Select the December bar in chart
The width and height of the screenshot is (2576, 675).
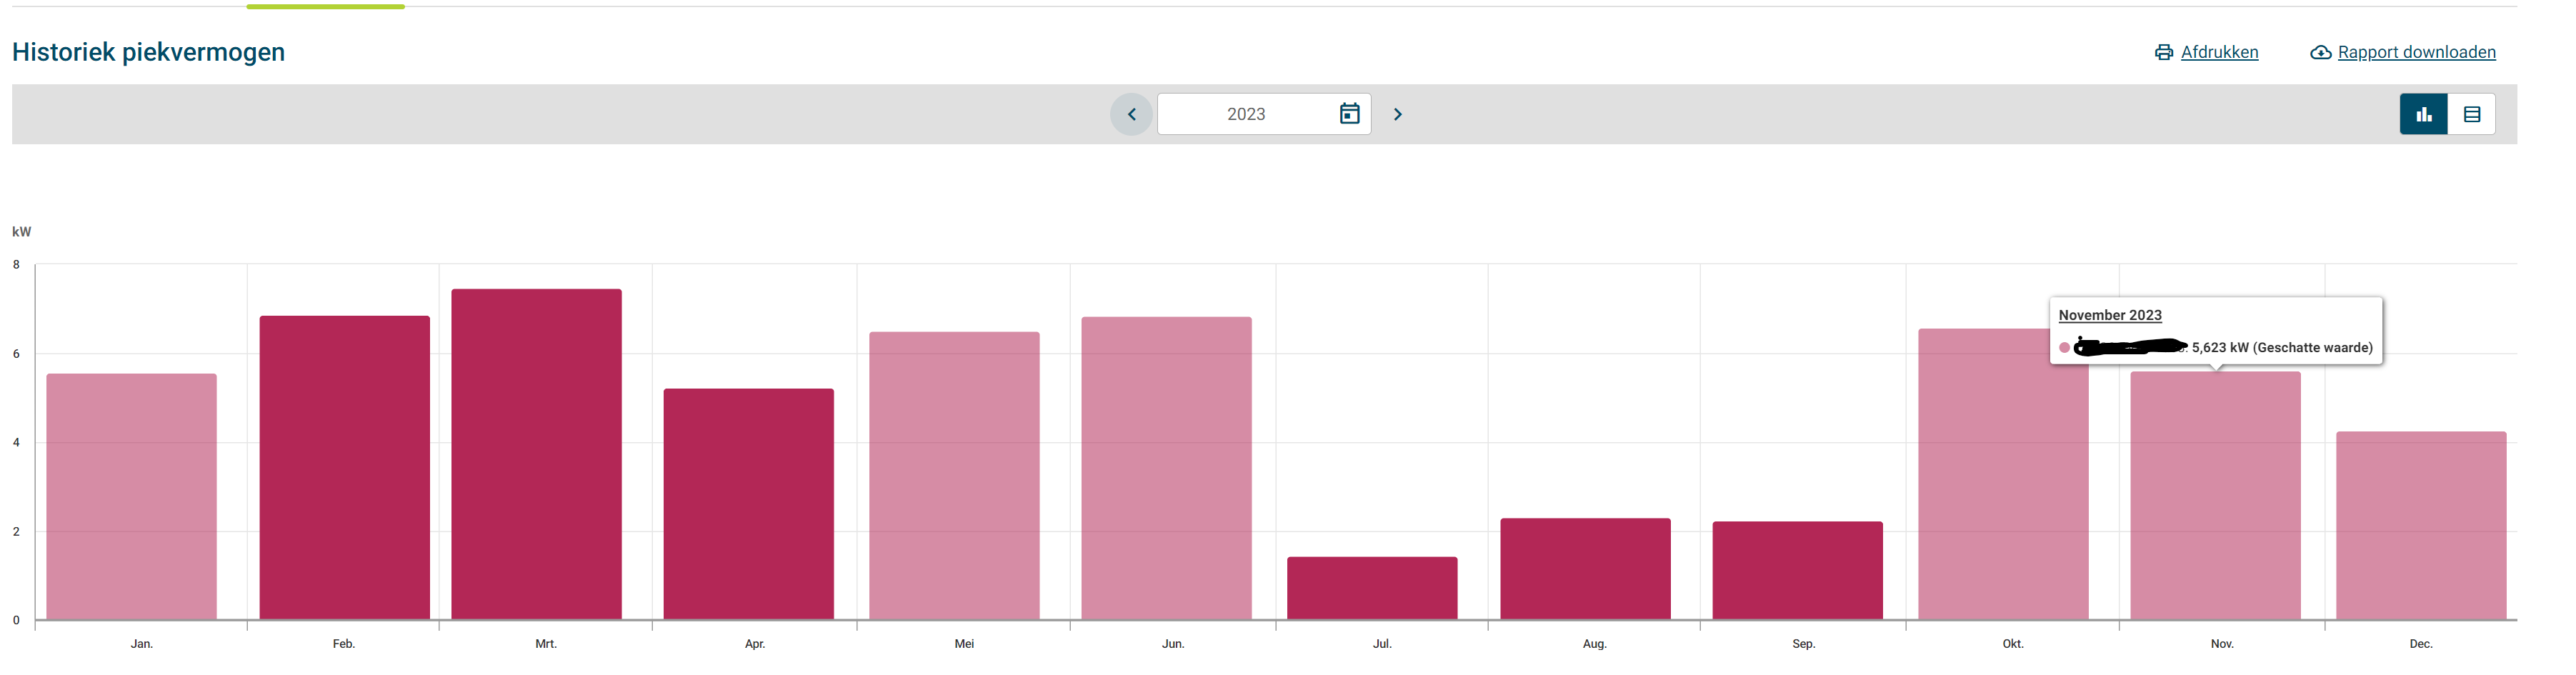(x=2420, y=525)
